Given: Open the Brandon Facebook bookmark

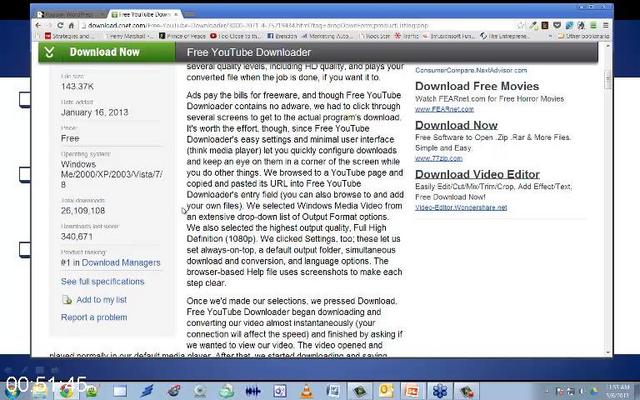Looking at the screenshot, I should tap(282, 36).
